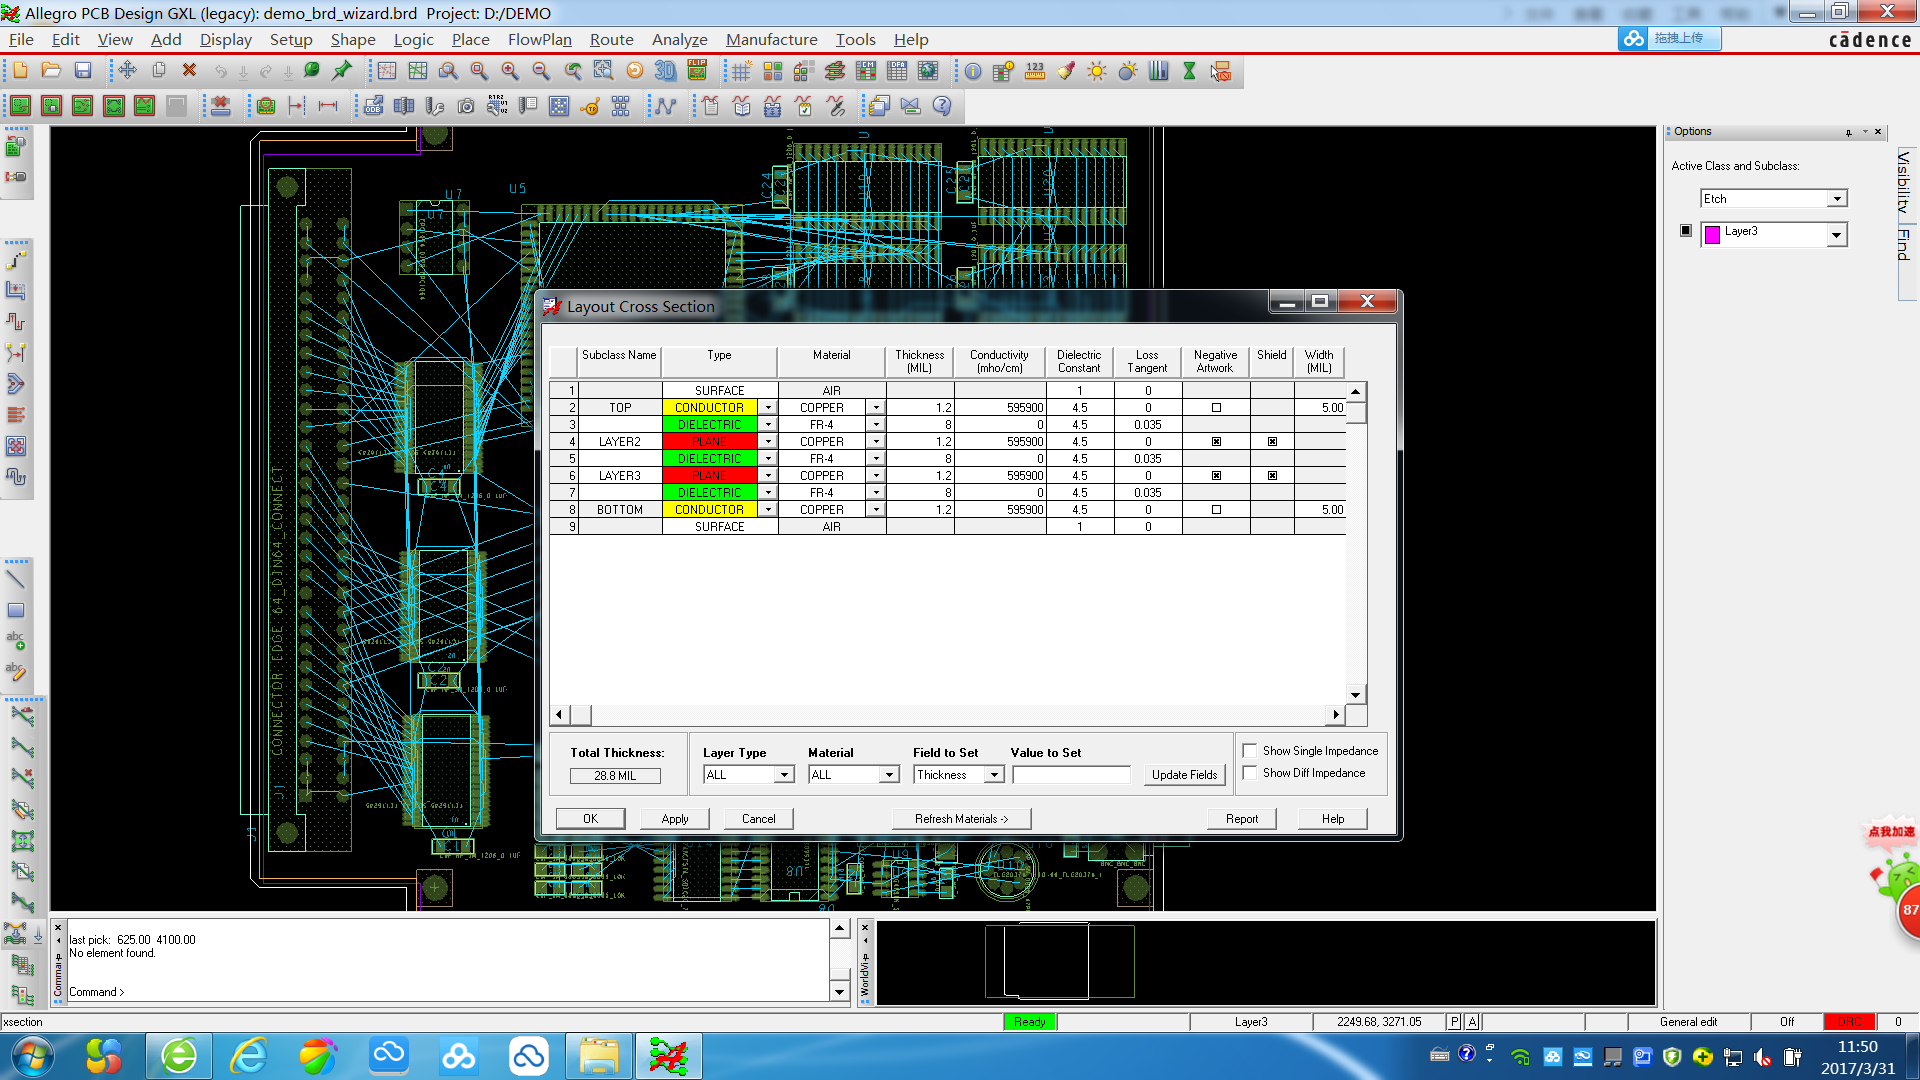Screen dimensions: 1920x1080
Task: Enable Show Diff Impedance checkbox
Action: click(1250, 773)
